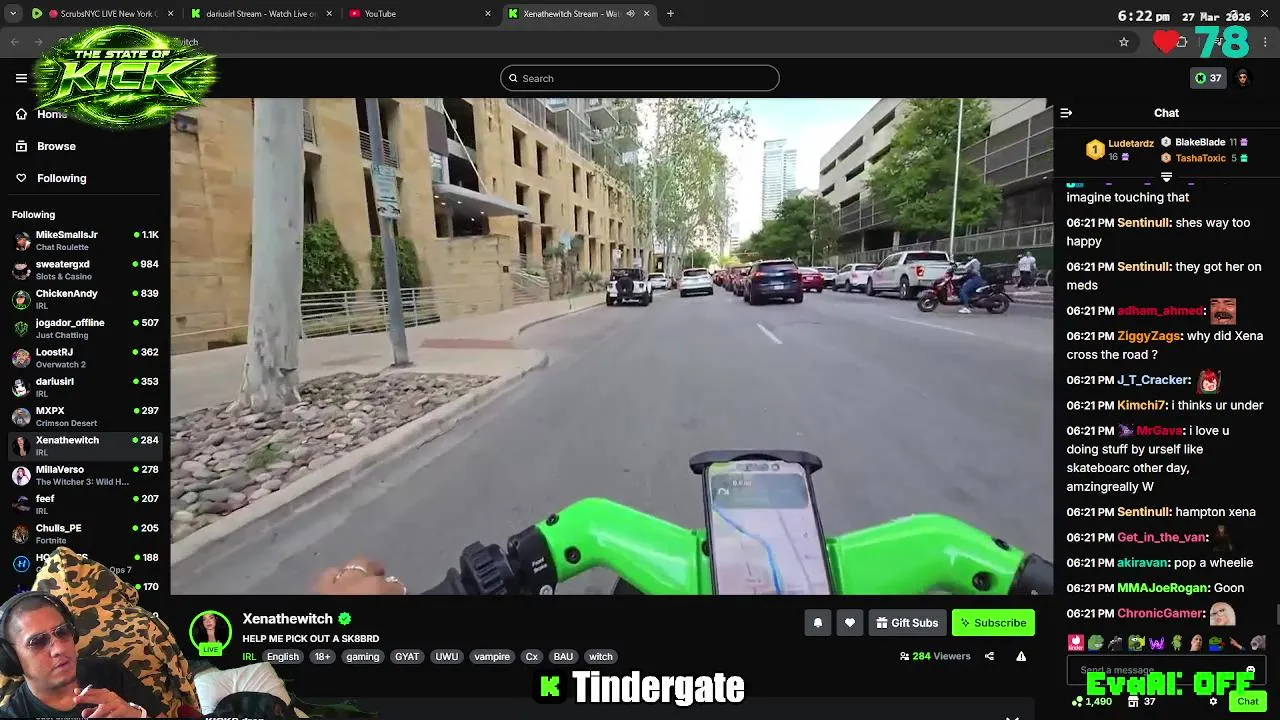Viewport: 1280px width, 720px height.
Task: Open sweatergxd Slots & Casino channel
Action: (x=85, y=270)
